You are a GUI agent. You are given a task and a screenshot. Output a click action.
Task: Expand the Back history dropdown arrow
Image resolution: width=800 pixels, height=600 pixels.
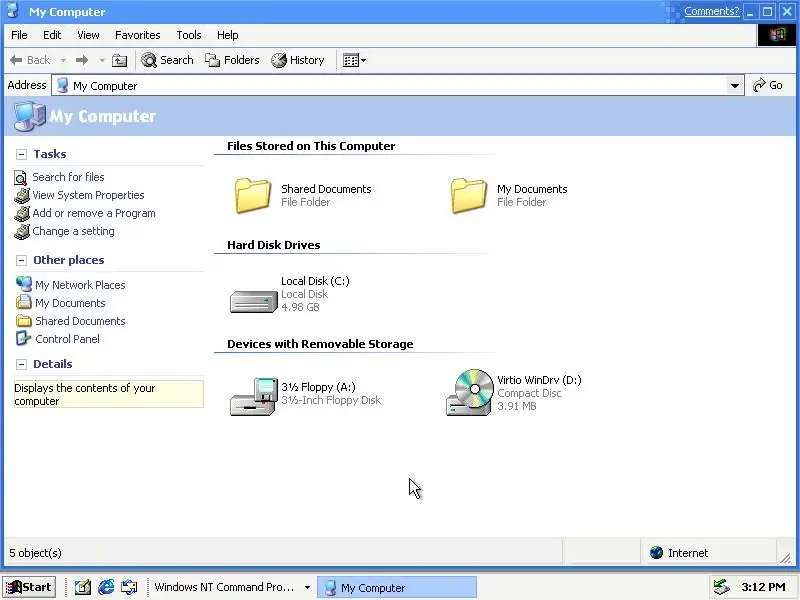click(x=63, y=60)
